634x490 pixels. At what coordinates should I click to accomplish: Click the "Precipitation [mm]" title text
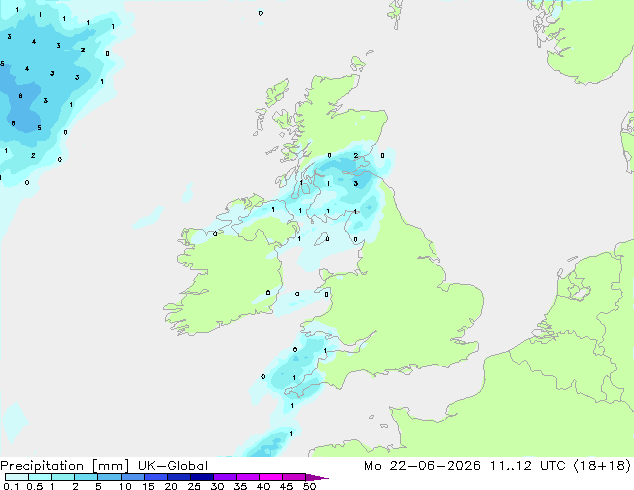pos(64,466)
